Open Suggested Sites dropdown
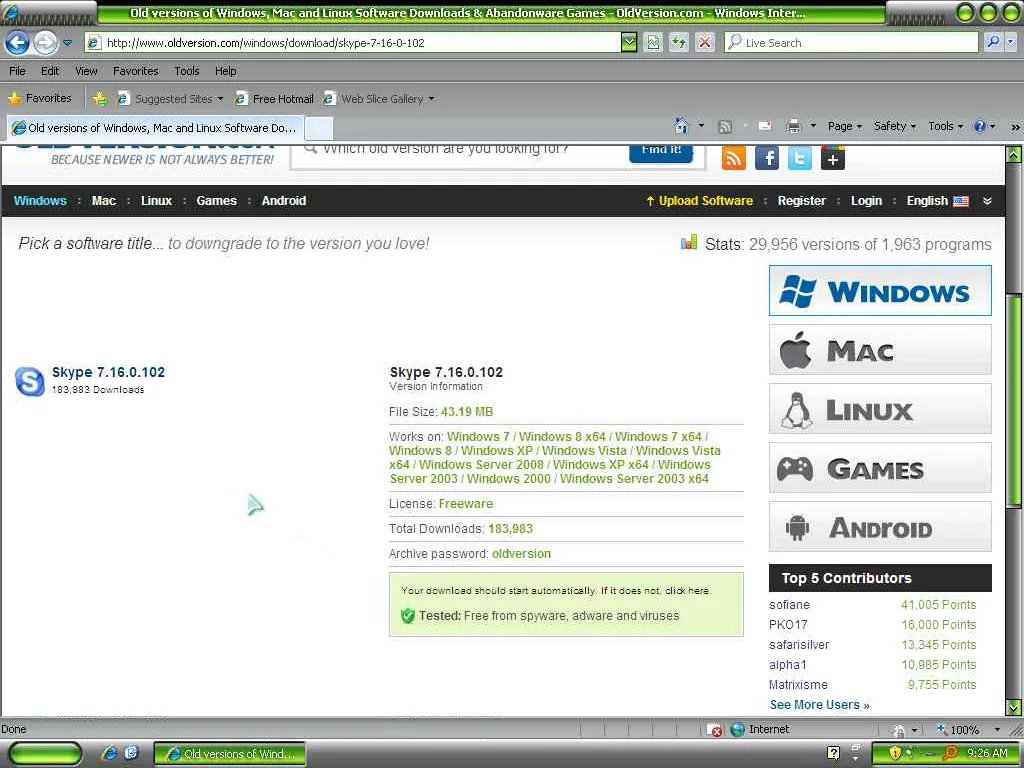Image resolution: width=1024 pixels, height=768 pixels. tap(170, 99)
